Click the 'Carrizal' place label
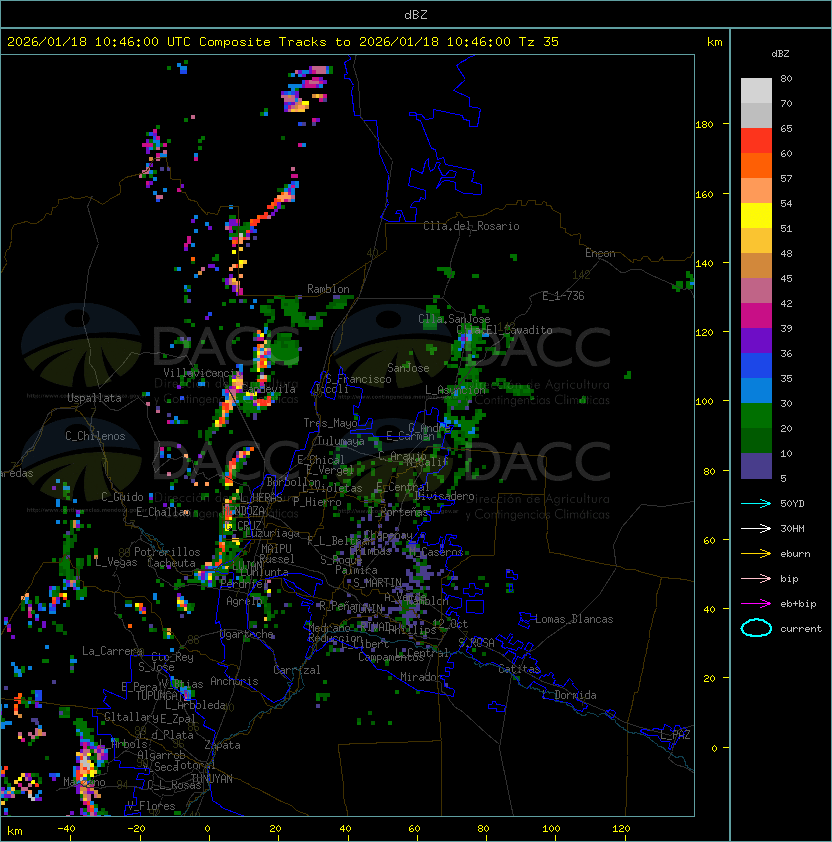 (297, 670)
